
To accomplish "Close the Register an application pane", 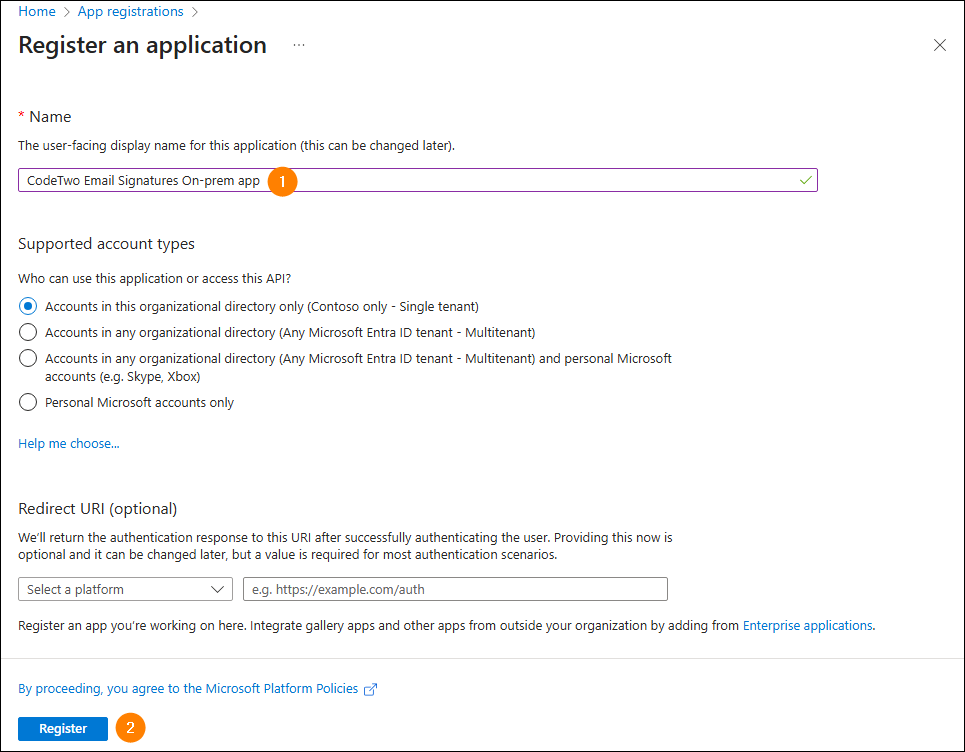I will point(939,45).
